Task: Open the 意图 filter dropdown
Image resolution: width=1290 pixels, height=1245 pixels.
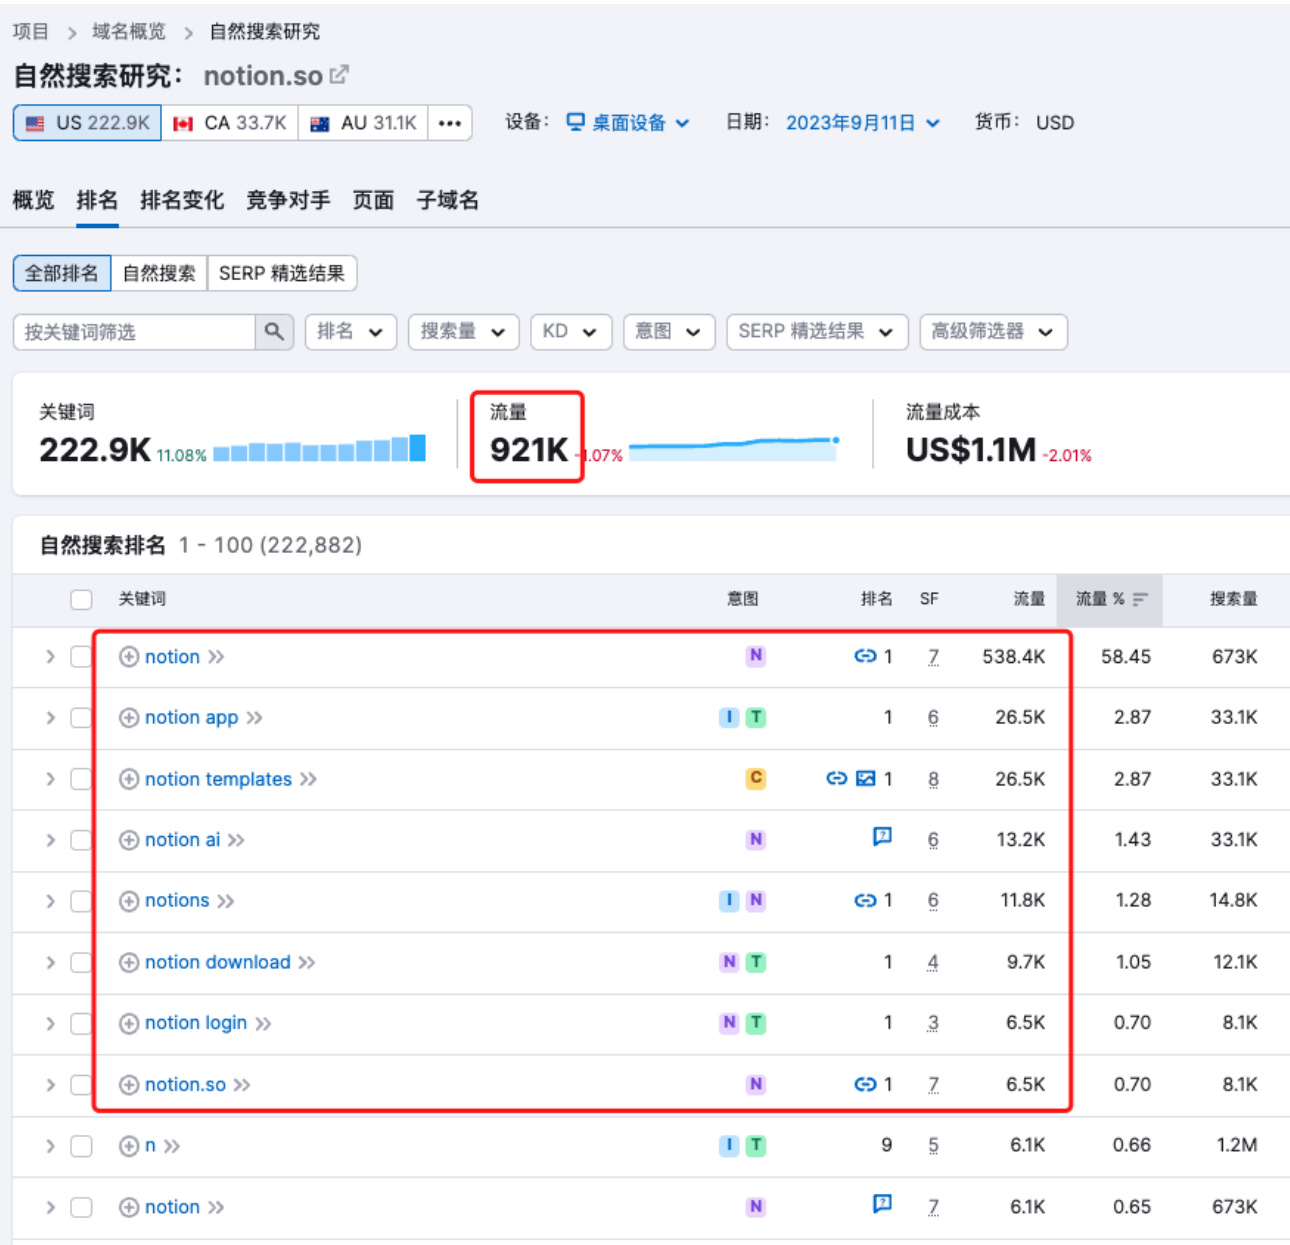Action: coord(669,332)
